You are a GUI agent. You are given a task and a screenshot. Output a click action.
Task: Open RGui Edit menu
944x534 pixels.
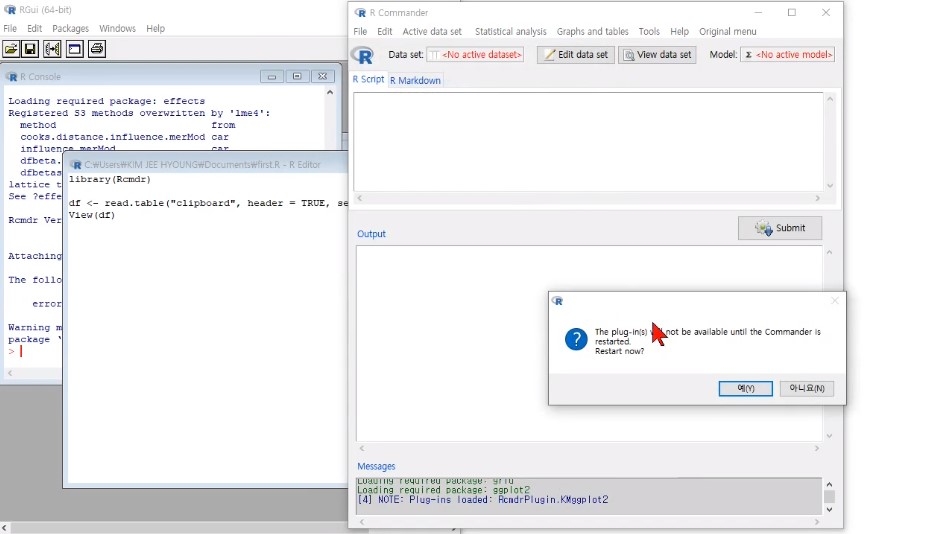[34, 28]
